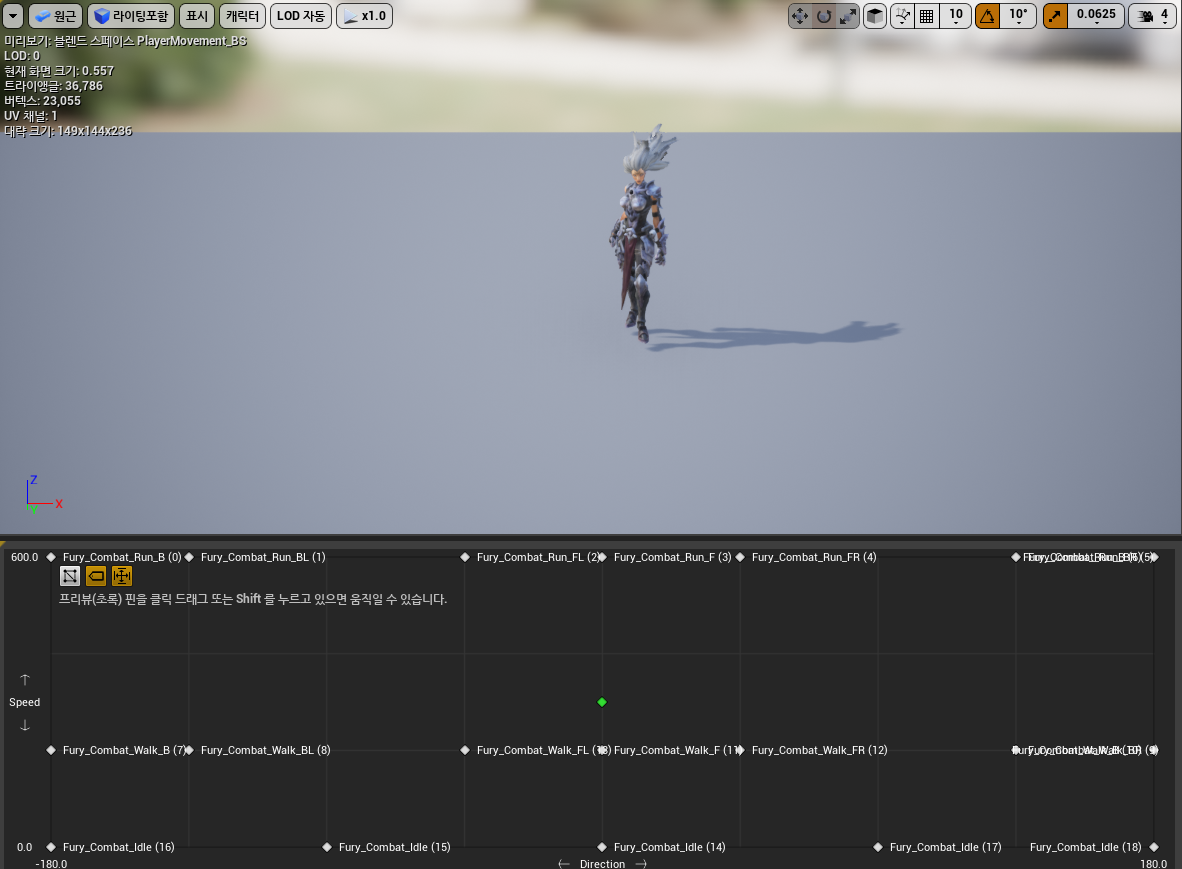Click the Speed axis label

pos(25,702)
